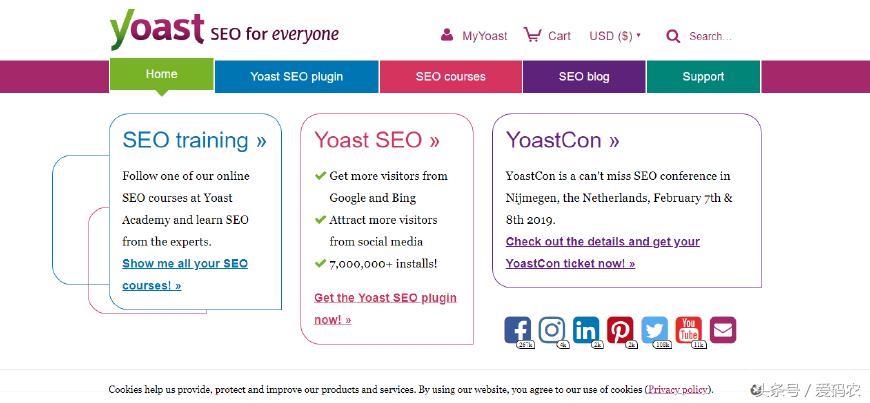Screen dimensions: 870x403
Task: Click the shopping cart icon
Action: coord(532,36)
